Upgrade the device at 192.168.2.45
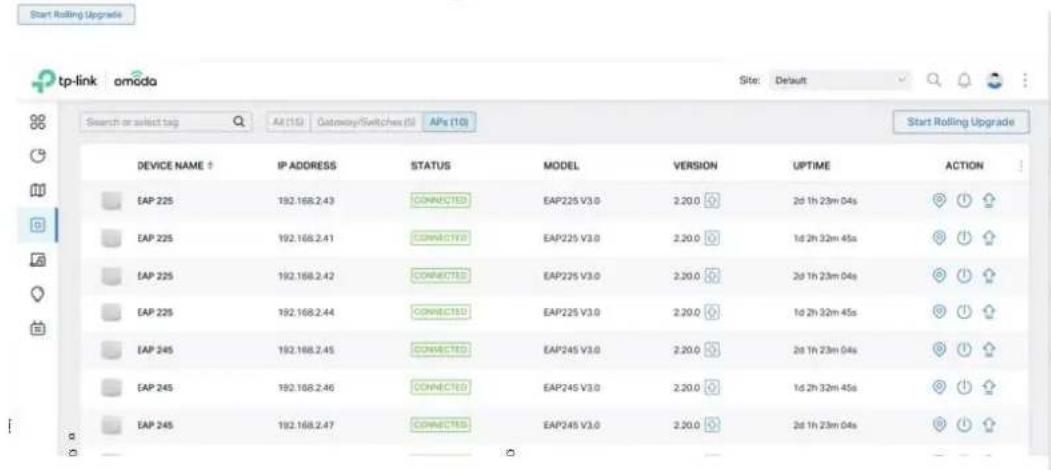This screenshot has width=1051, height=470. [989, 349]
